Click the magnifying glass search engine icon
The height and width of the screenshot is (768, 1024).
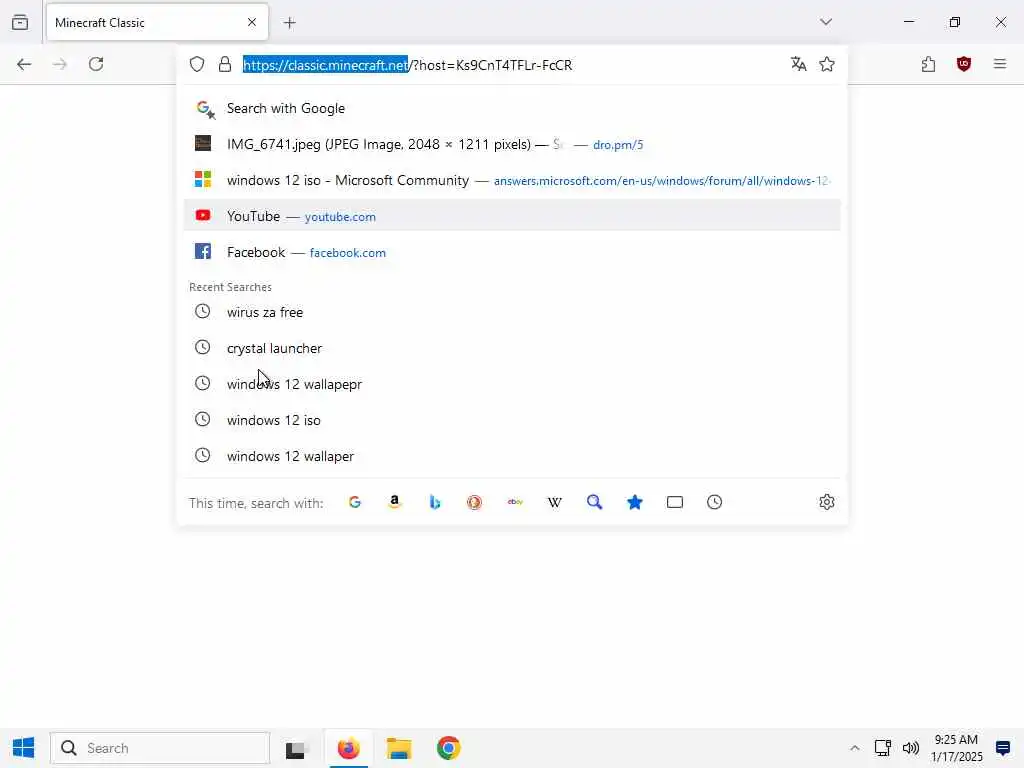[594, 502]
